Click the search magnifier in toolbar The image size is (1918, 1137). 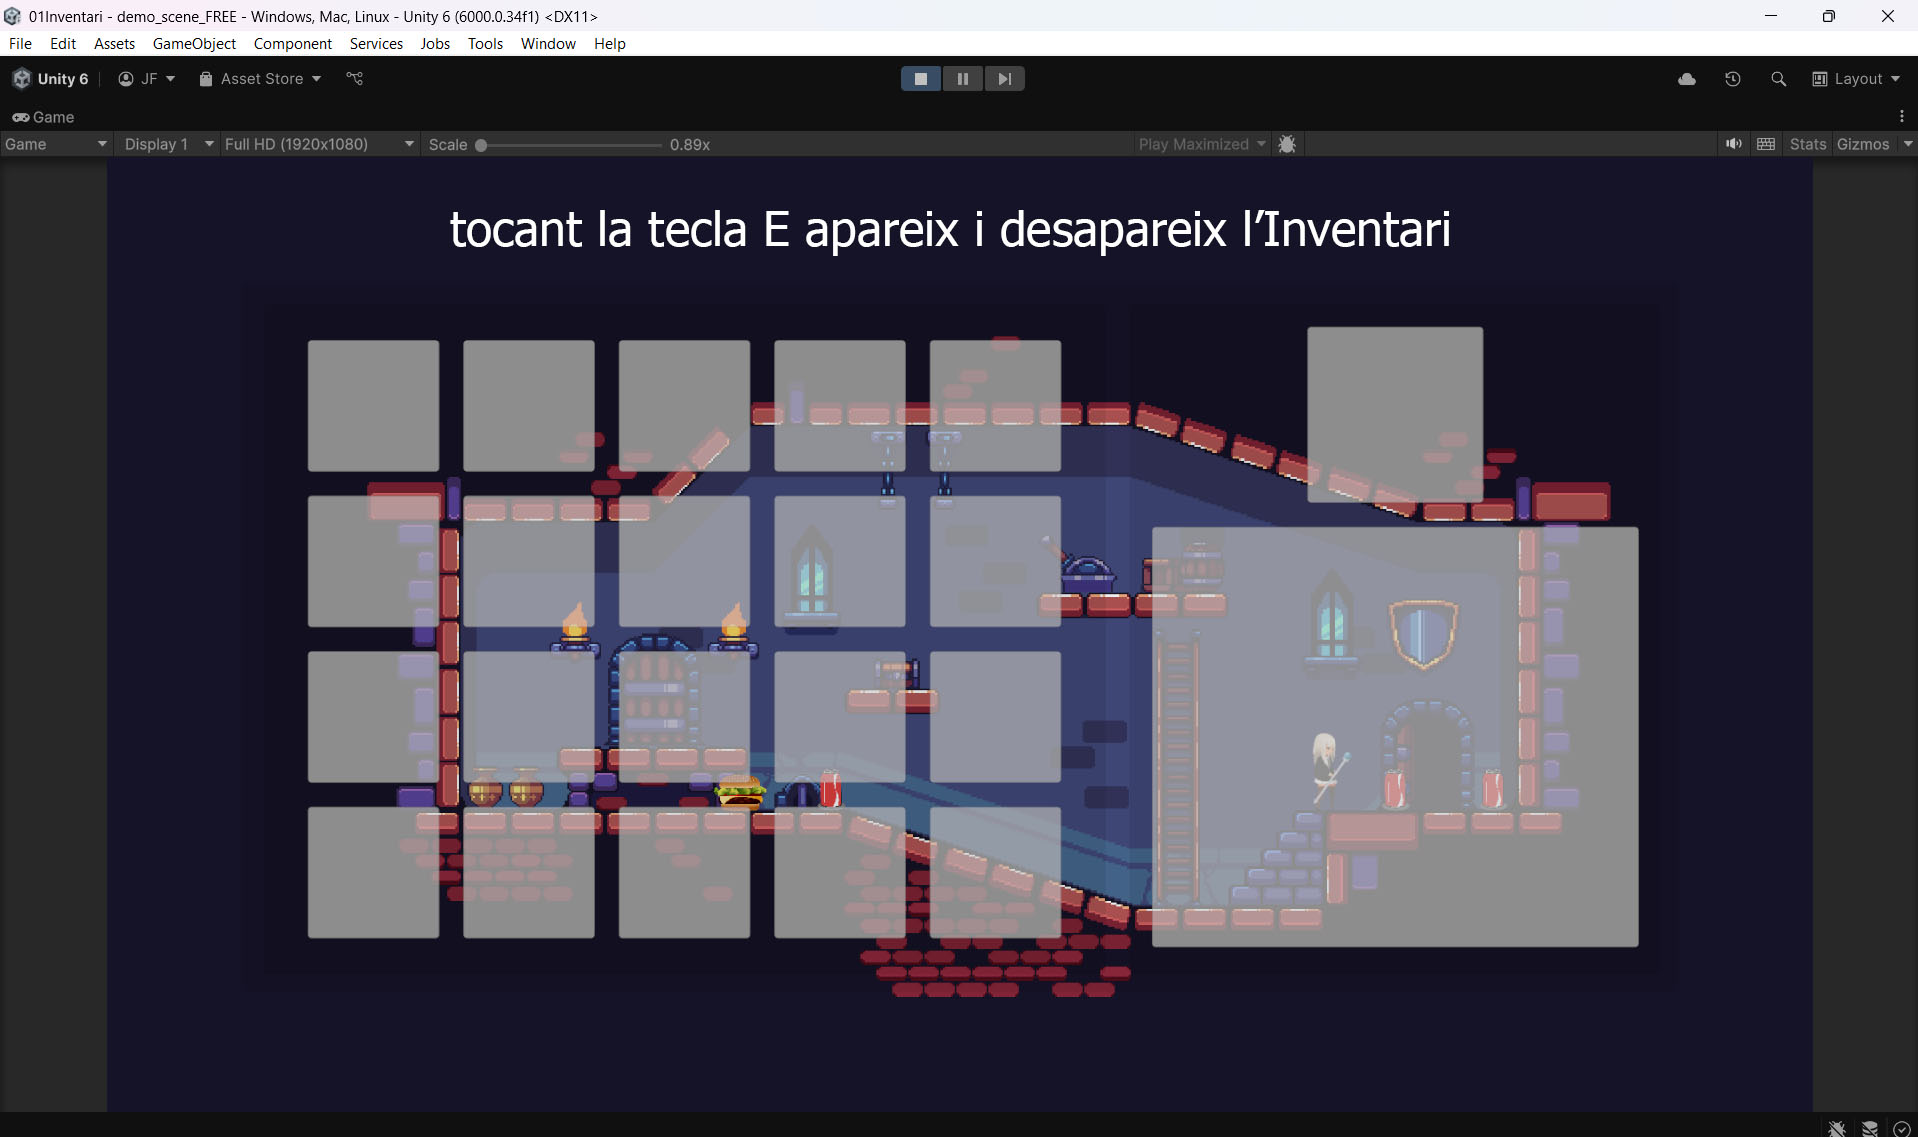point(1778,79)
